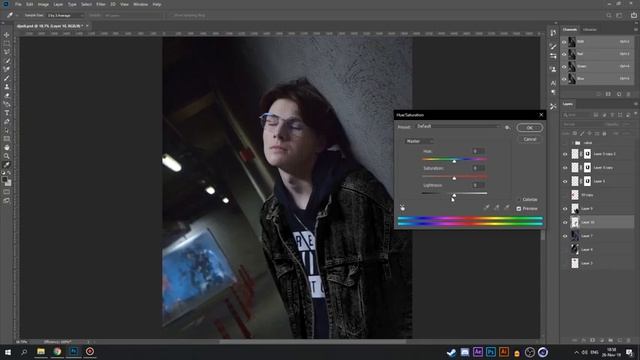This screenshot has width=640, height=360.
Task: Open Steam from taskbar
Action: click(451, 352)
